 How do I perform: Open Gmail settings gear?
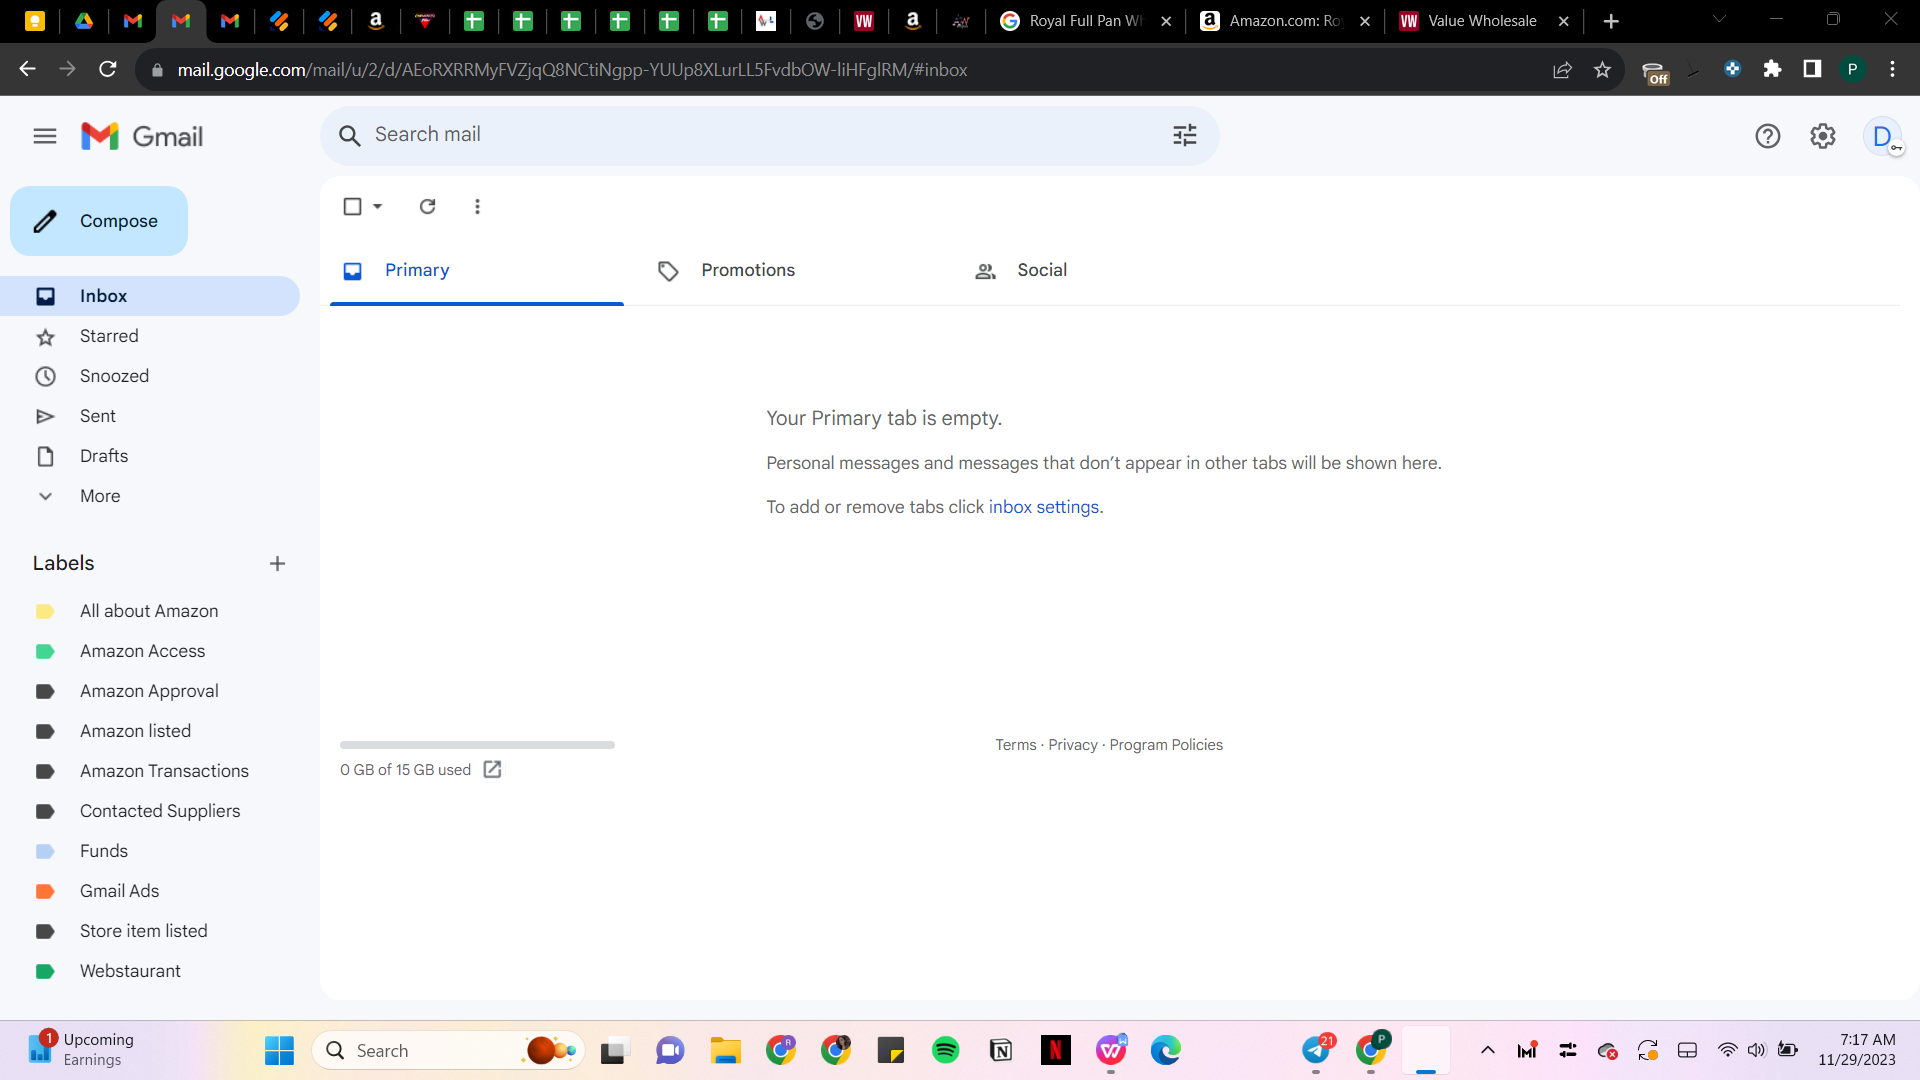[1823, 136]
